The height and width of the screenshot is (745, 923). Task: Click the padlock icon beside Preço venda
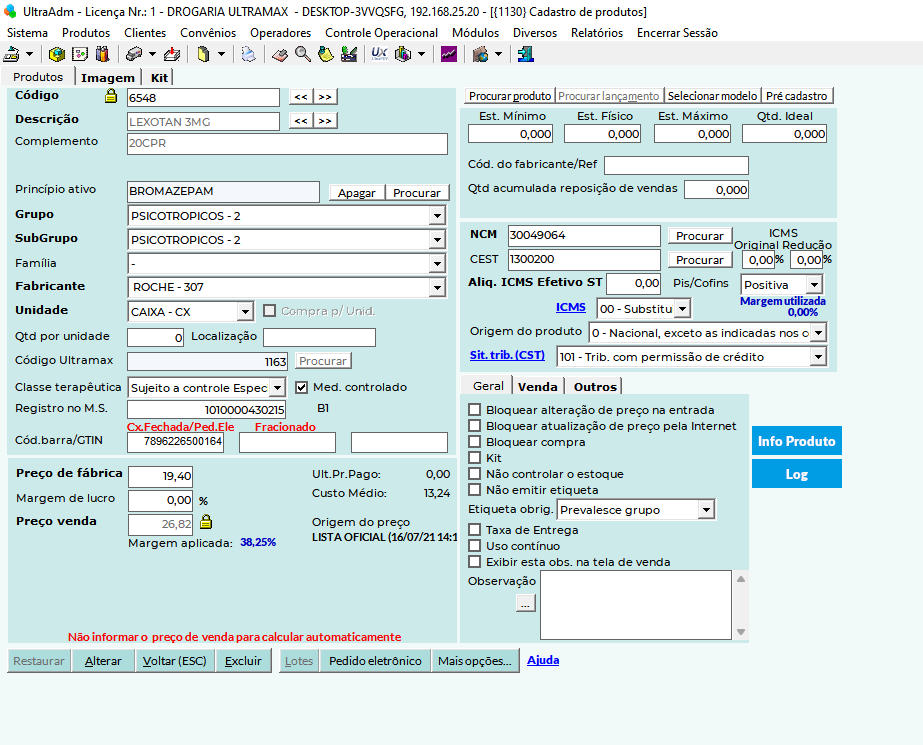coord(206,521)
